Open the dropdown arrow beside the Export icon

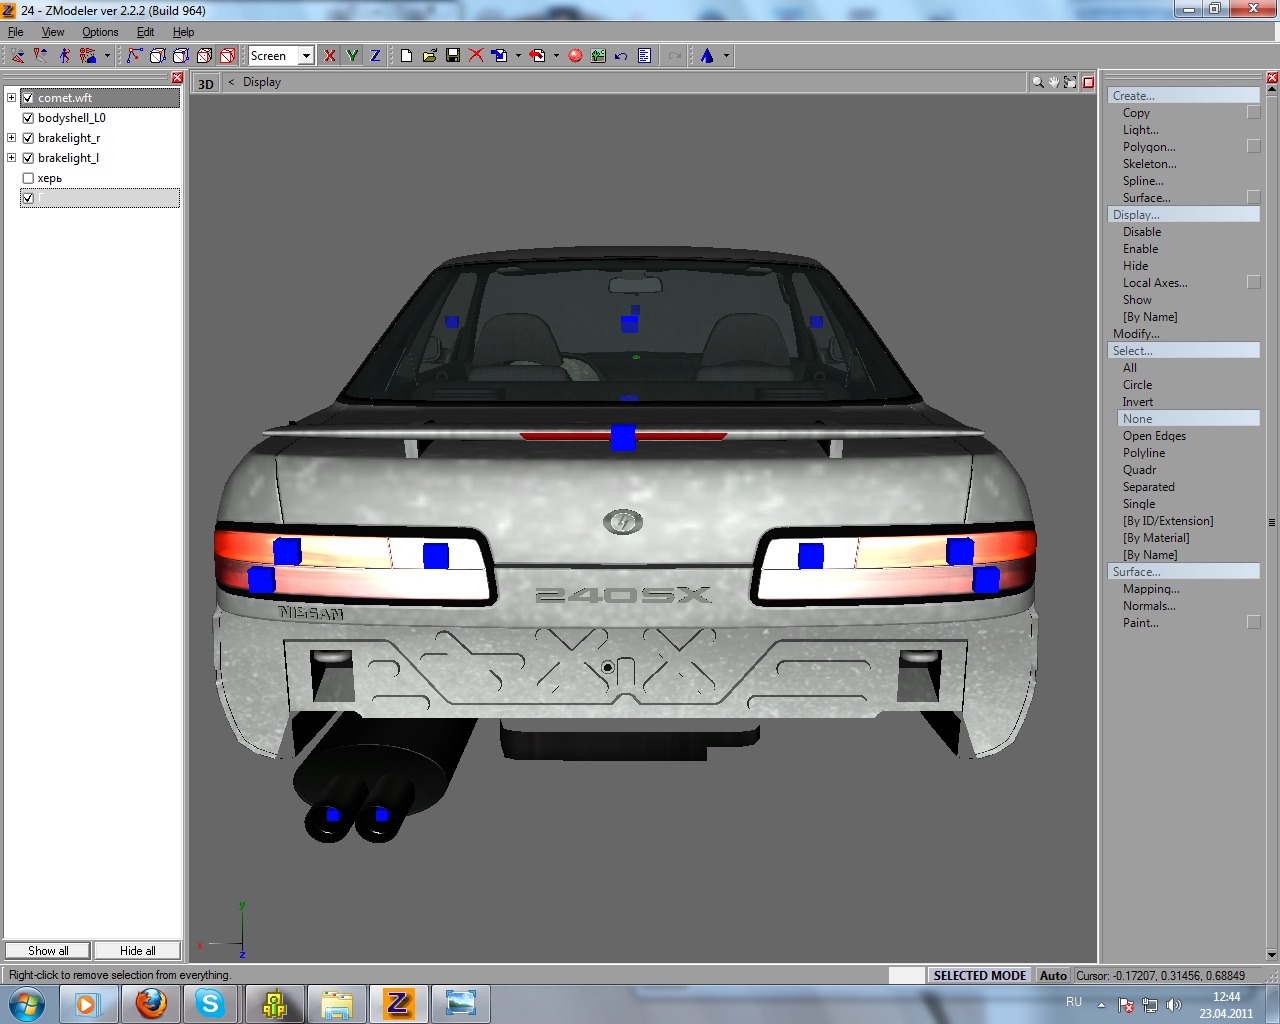tap(556, 56)
